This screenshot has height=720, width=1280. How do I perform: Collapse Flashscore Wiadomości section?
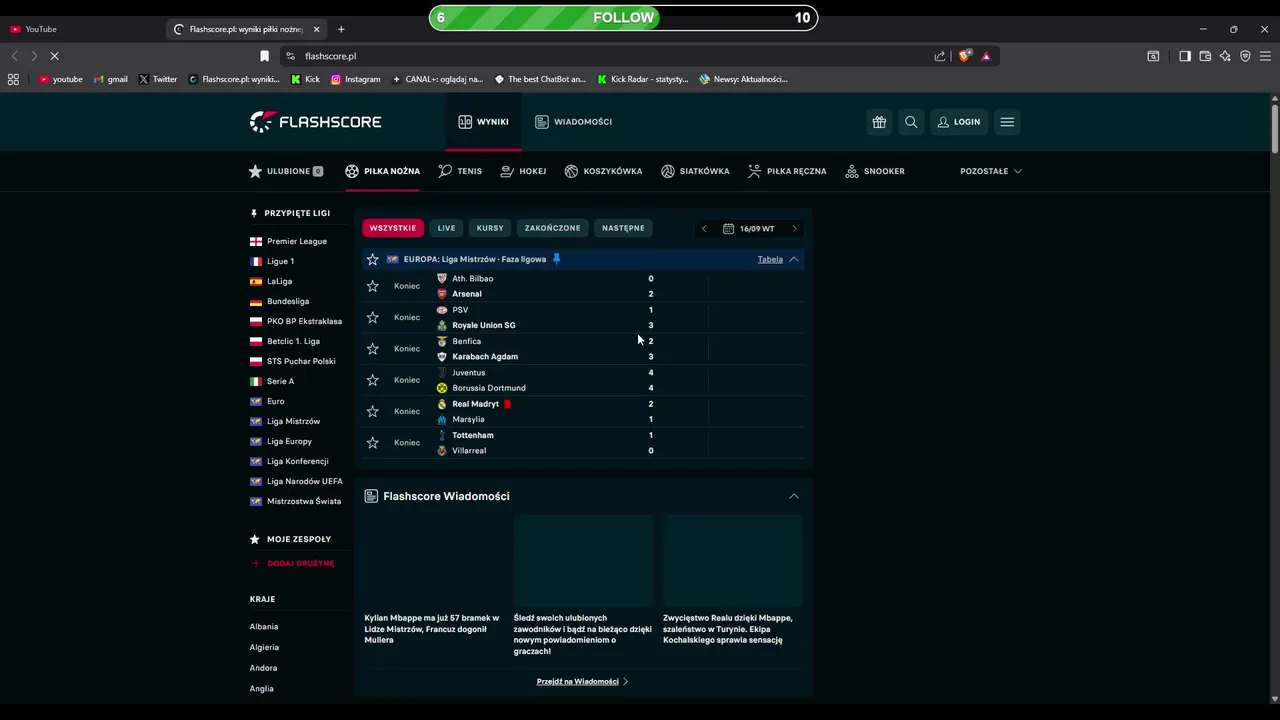tap(794, 496)
